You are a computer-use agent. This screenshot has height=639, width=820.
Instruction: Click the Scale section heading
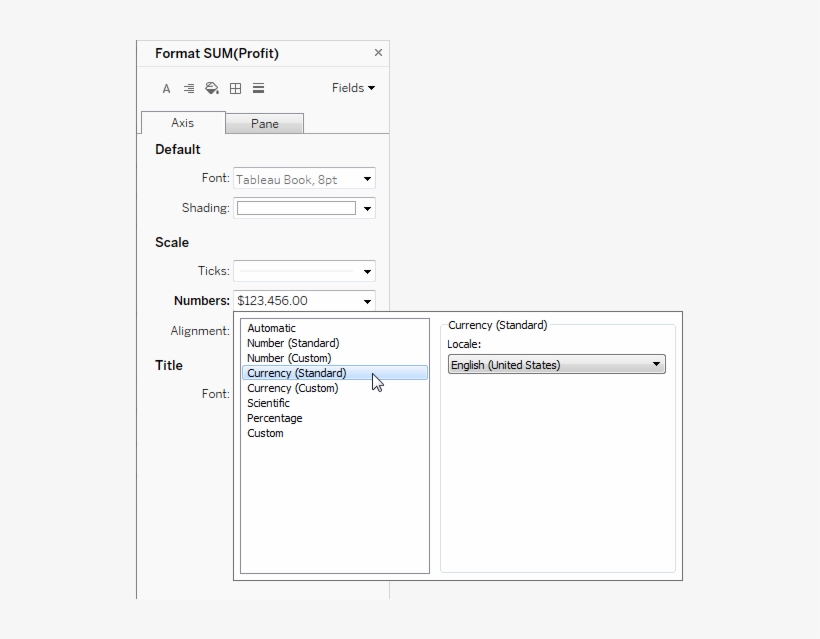click(x=172, y=243)
